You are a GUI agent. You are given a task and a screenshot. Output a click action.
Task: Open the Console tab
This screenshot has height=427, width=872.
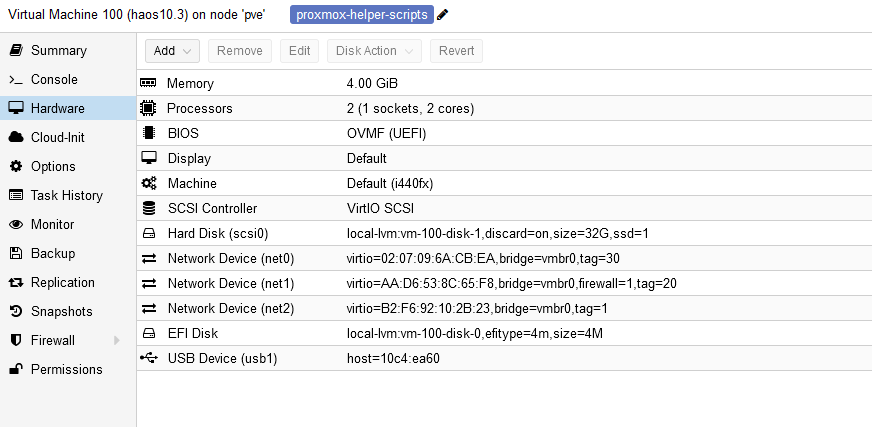54,80
